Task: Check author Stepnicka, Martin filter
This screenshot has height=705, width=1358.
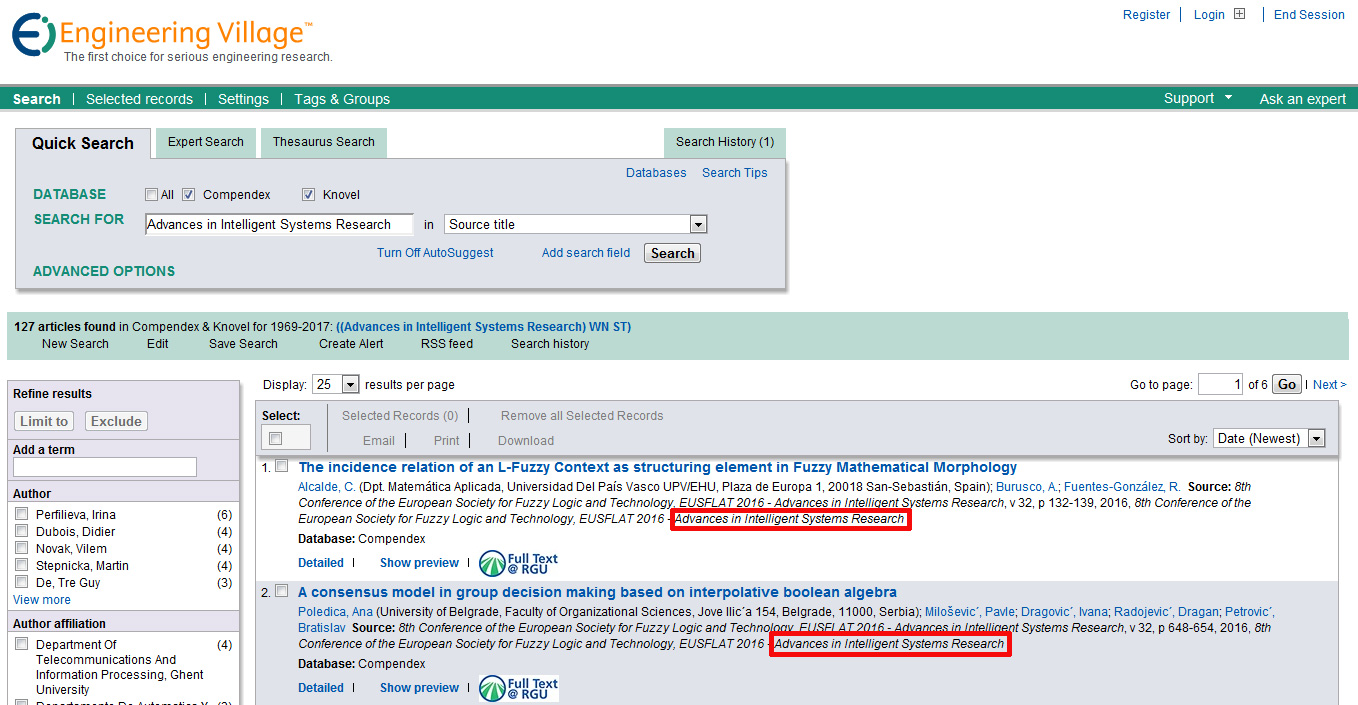Action: 22,565
